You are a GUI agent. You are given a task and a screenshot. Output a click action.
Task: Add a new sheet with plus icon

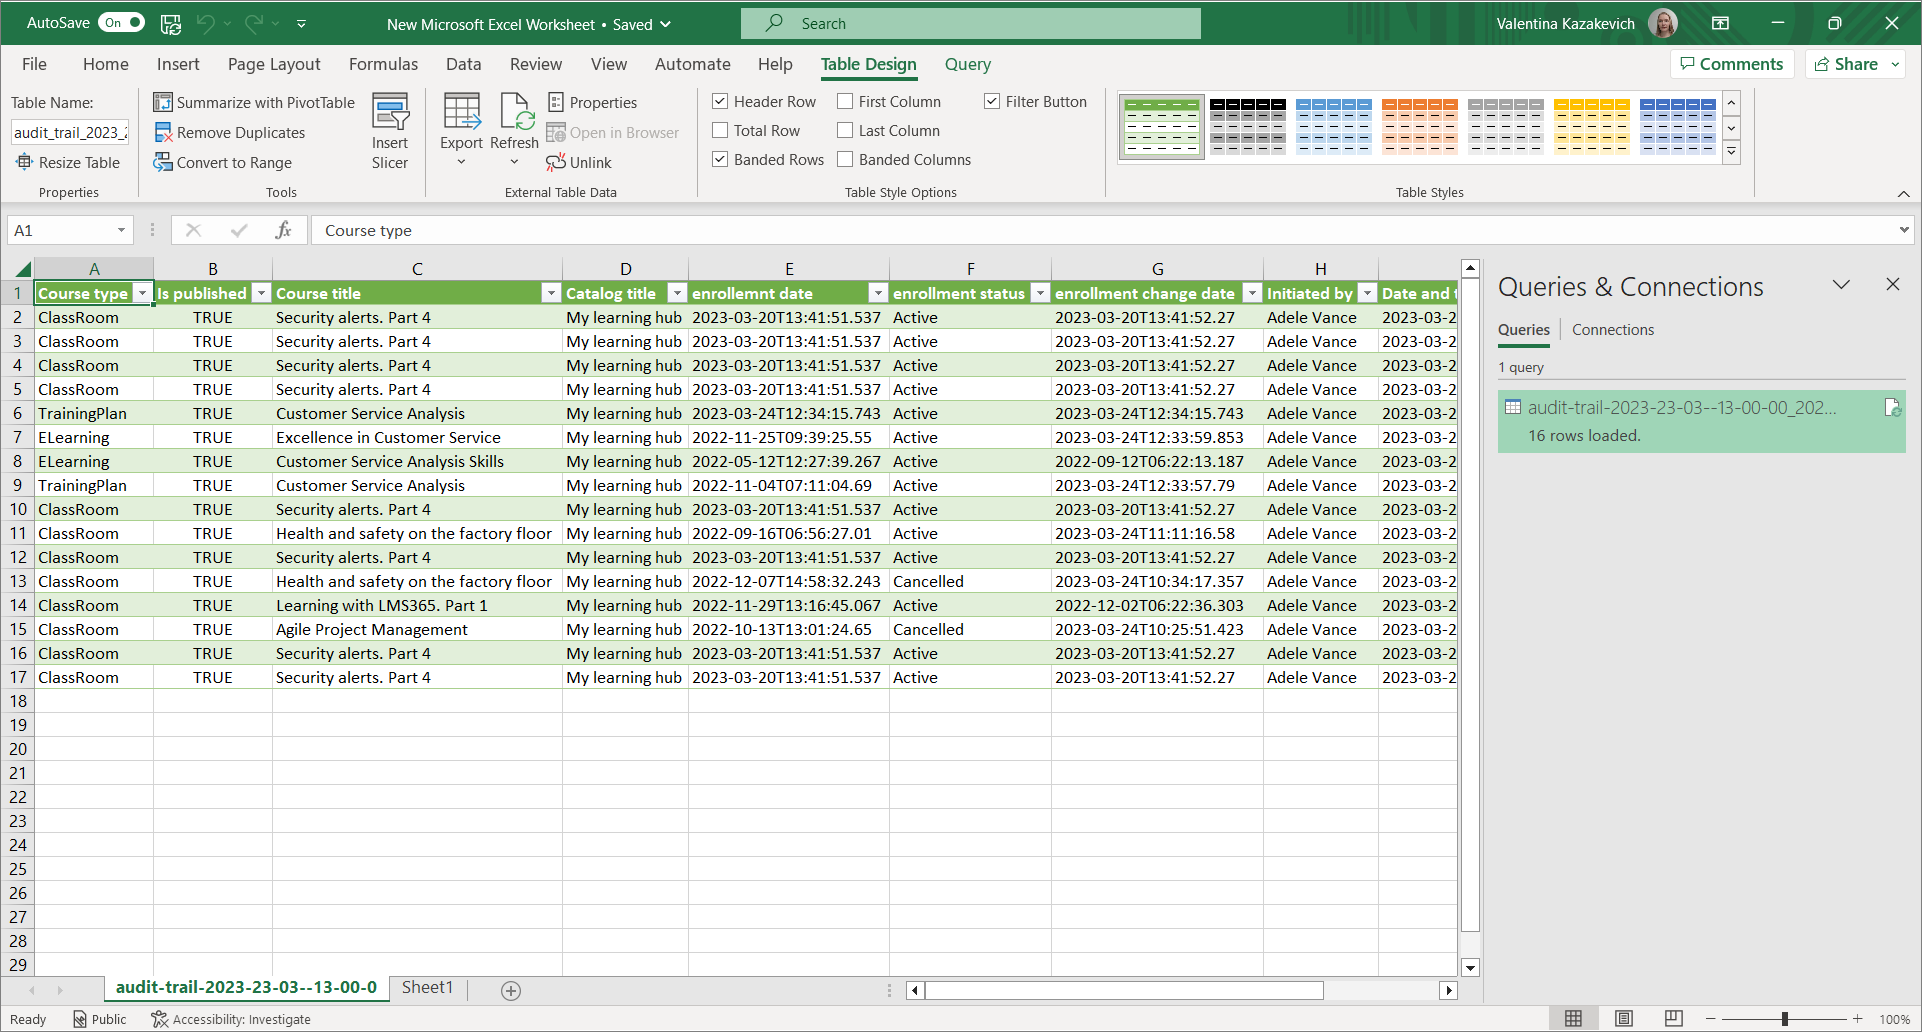(x=511, y=990)
